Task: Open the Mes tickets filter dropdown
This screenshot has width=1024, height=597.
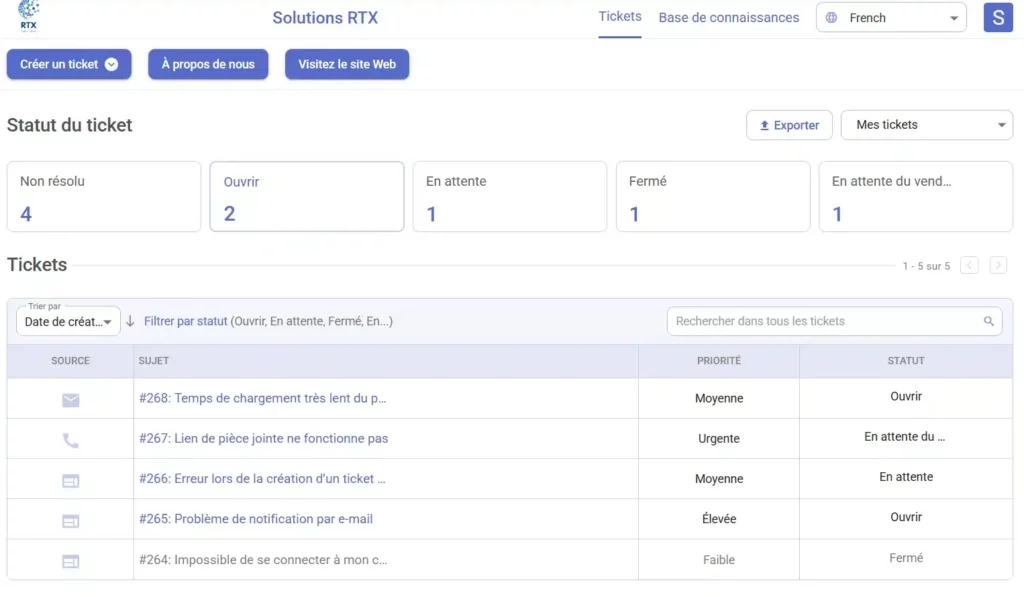Action: click(927, 125)
